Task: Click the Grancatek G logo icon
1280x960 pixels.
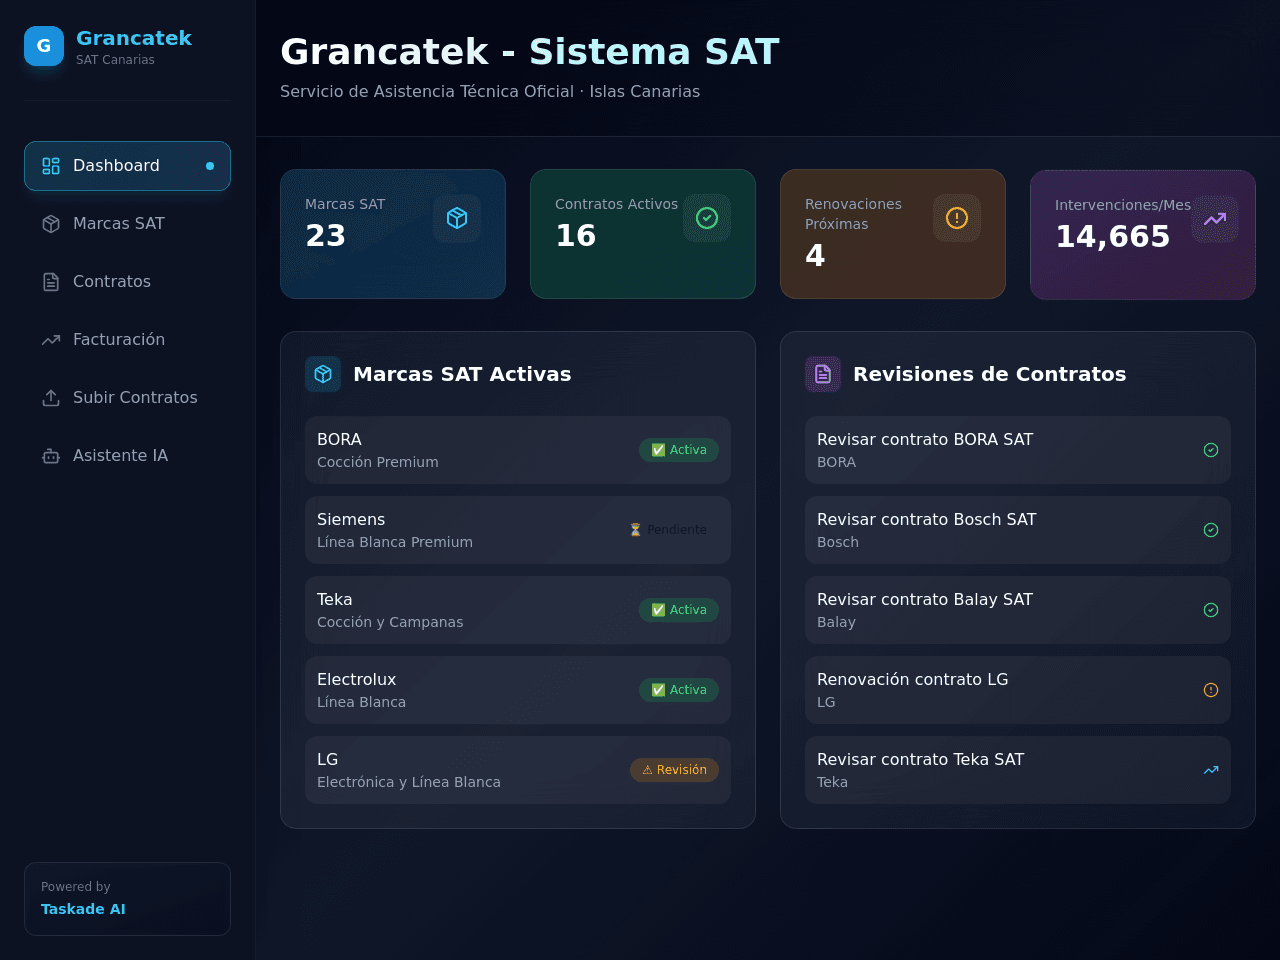Action: 44,46
